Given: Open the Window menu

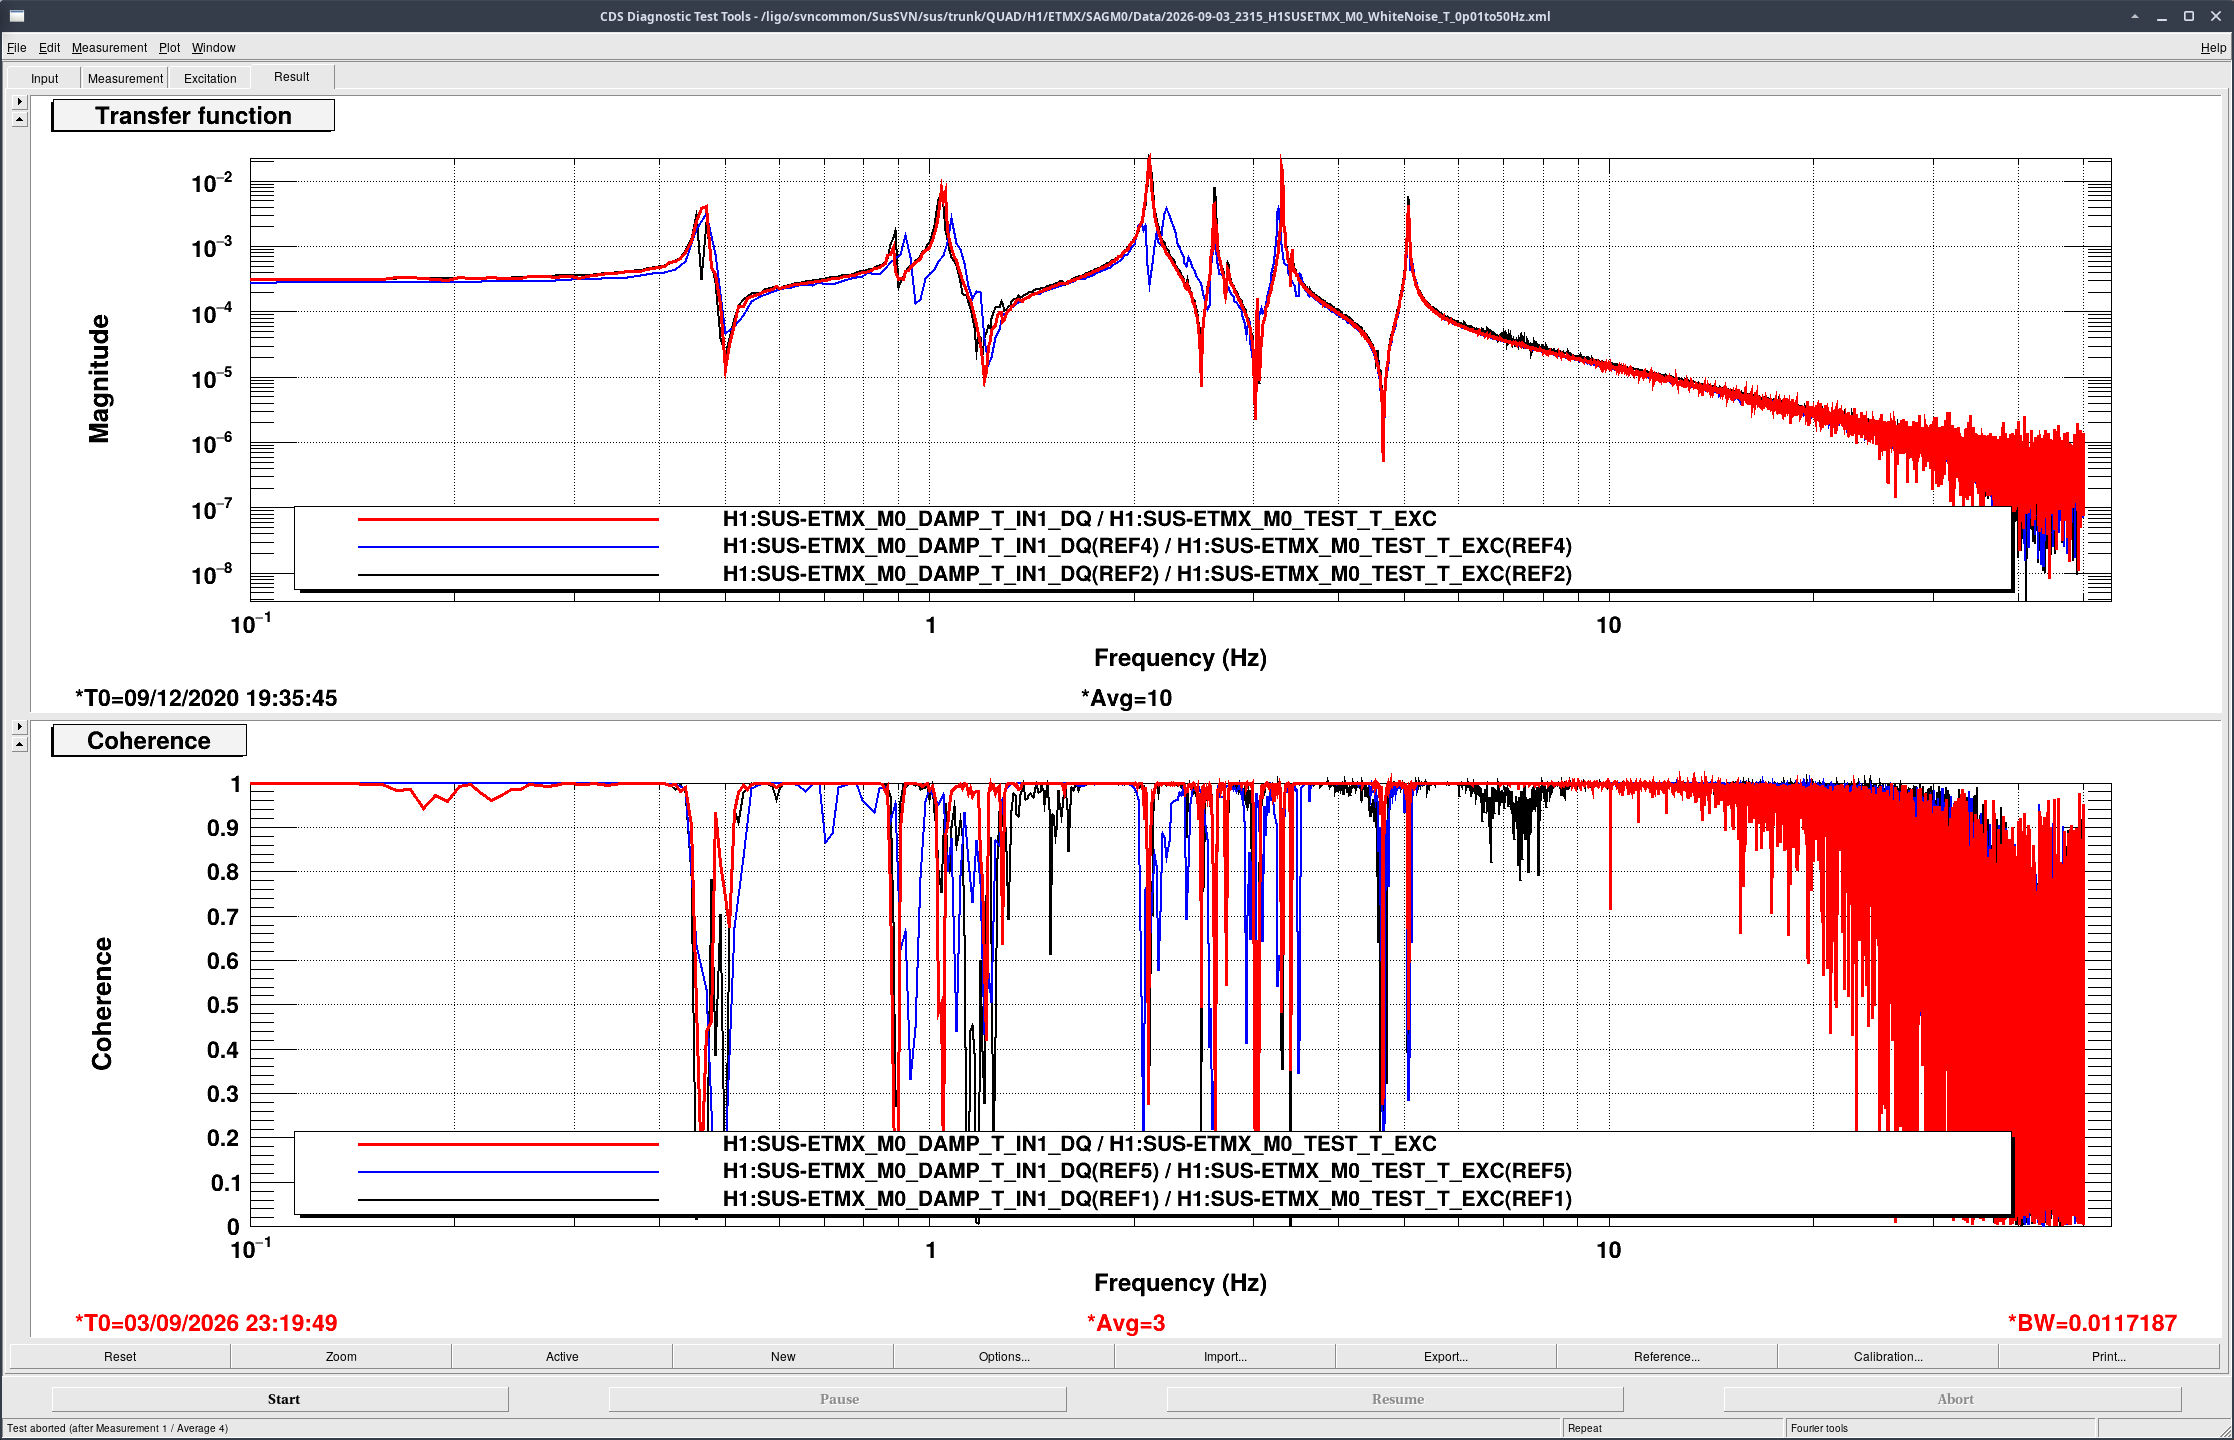Looking at the screenshot, I should click(213, 47).
